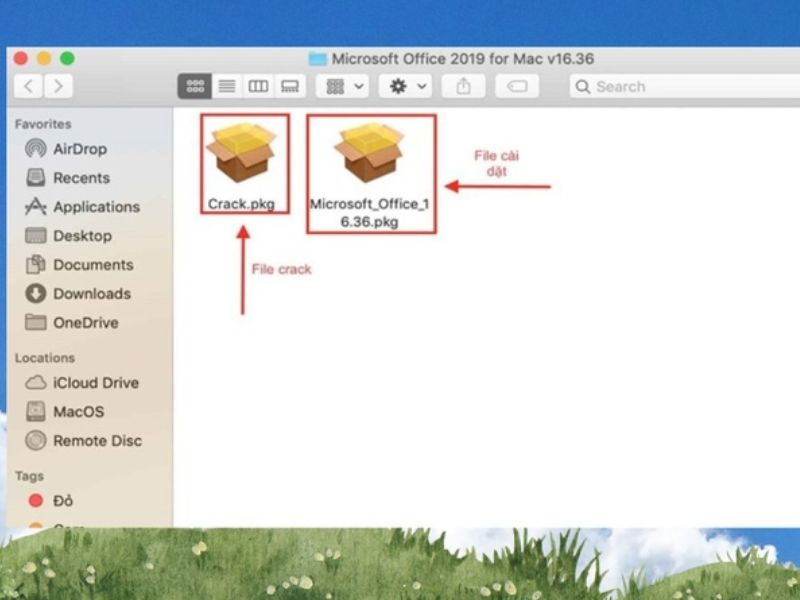Go back with the left chevron button
The height and width of the screenshot is (600, 800).
tap(29, 86)
